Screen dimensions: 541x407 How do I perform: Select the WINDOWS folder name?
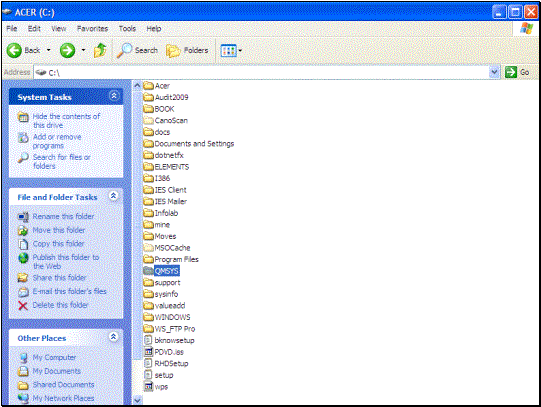click(x=173, y=317)
